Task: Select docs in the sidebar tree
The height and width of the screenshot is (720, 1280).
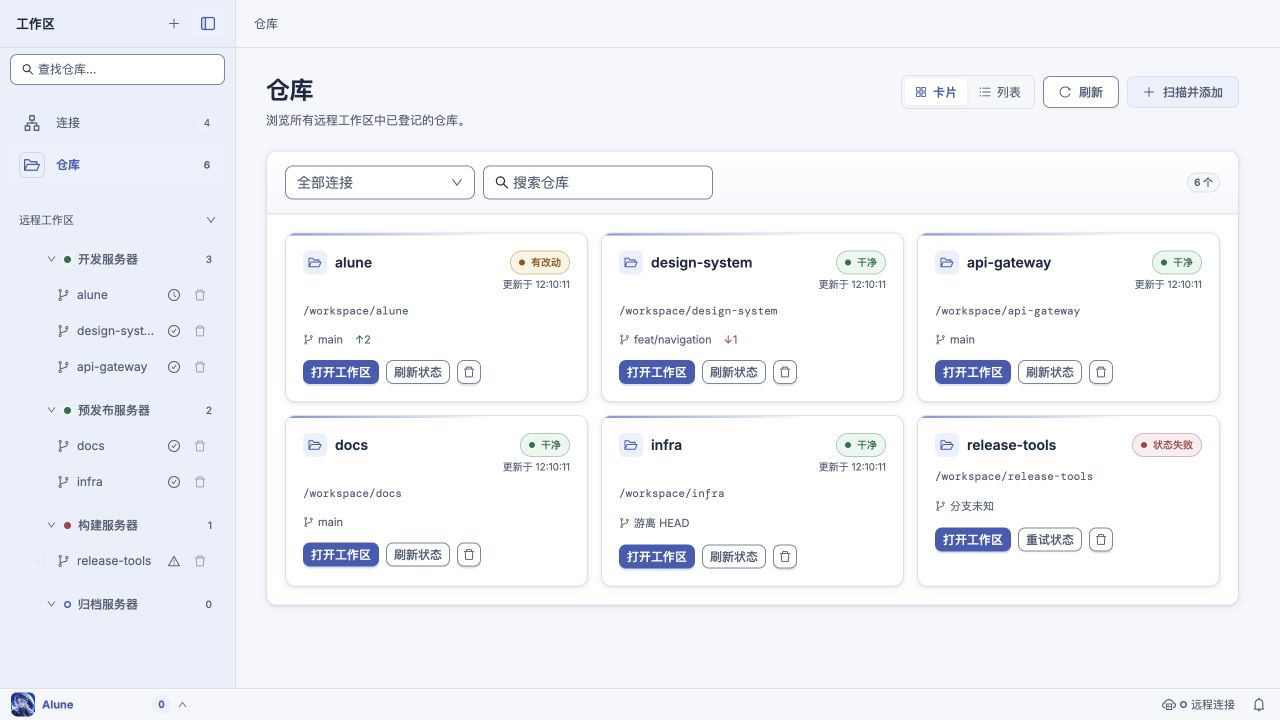Action: (91, 446)
